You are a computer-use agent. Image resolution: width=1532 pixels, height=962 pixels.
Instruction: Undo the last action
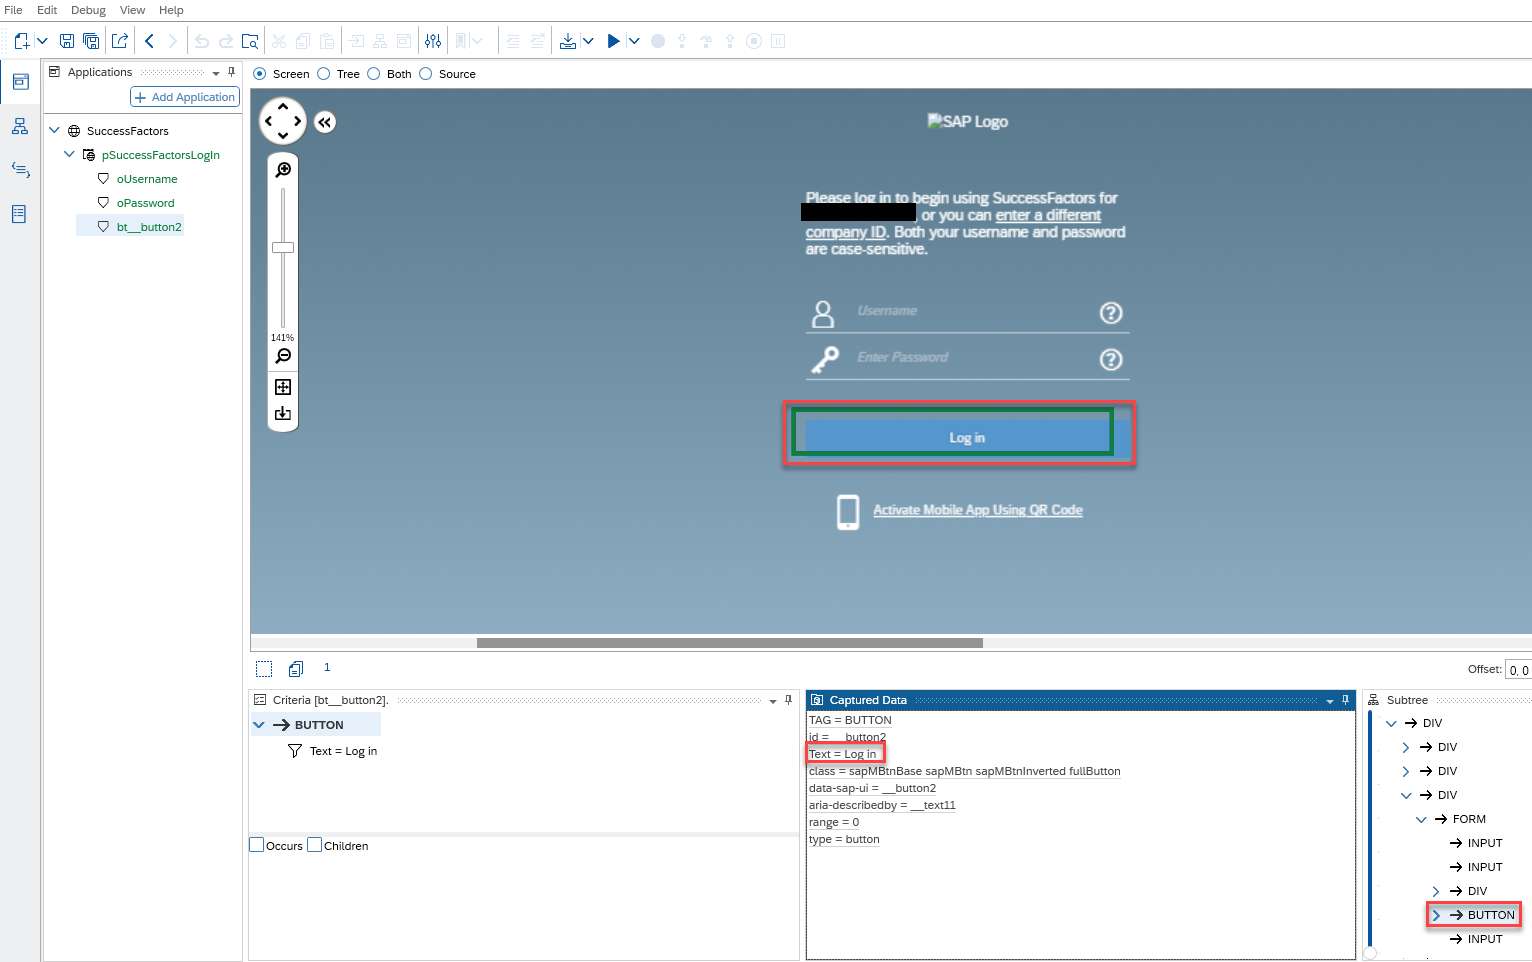tap(201, 40)
